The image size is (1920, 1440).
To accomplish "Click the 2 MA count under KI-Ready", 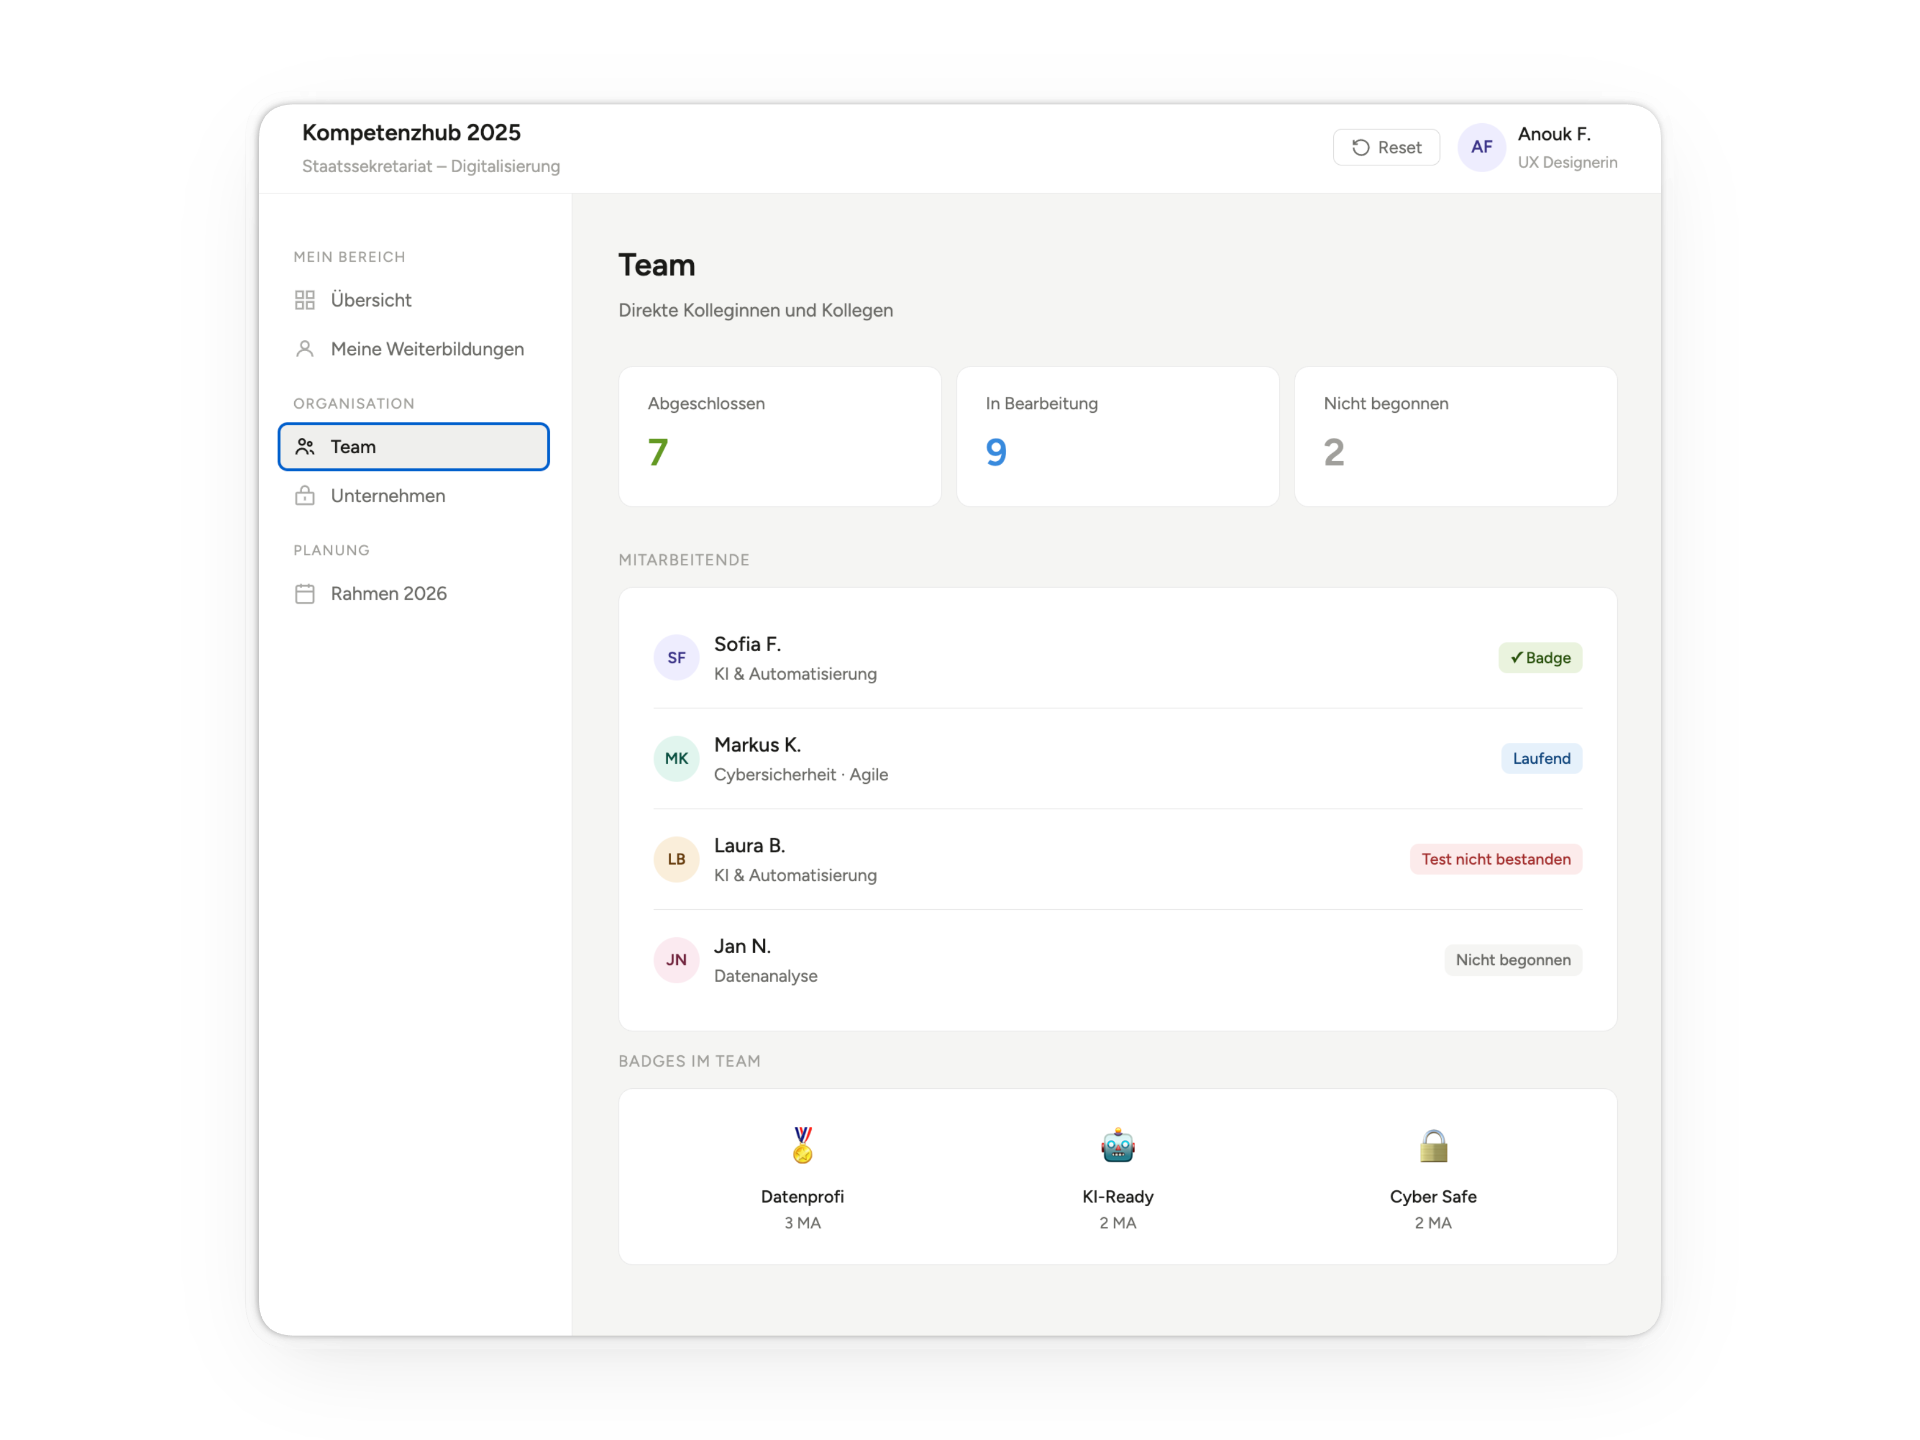I will coord(1118,1223).
